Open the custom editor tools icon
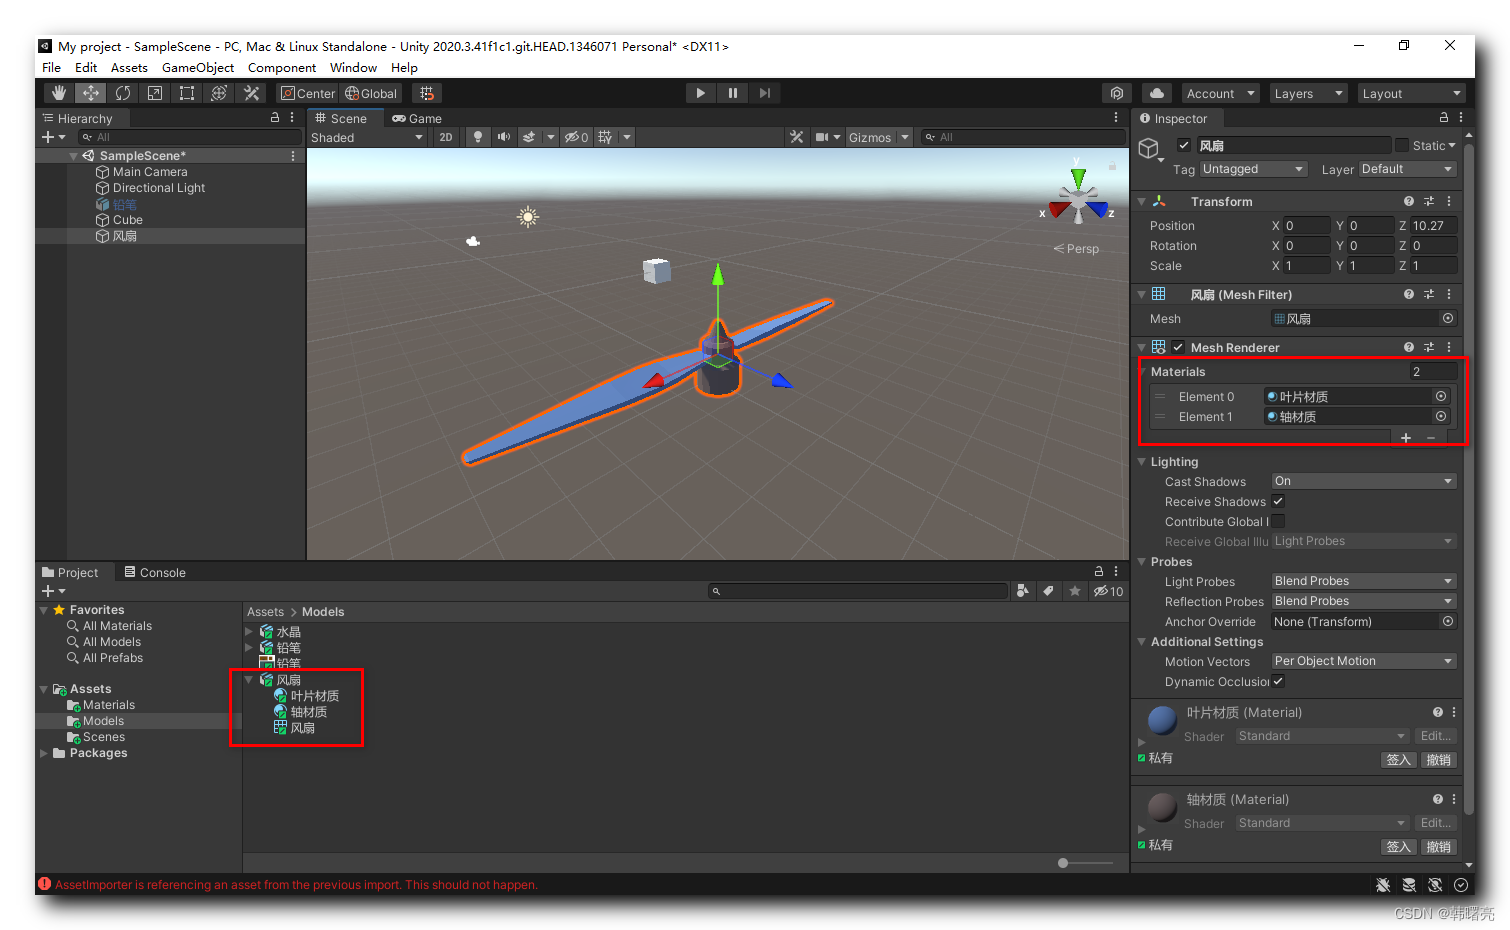The height and width of the screenshot is (930, 1510). coord(251,93)
